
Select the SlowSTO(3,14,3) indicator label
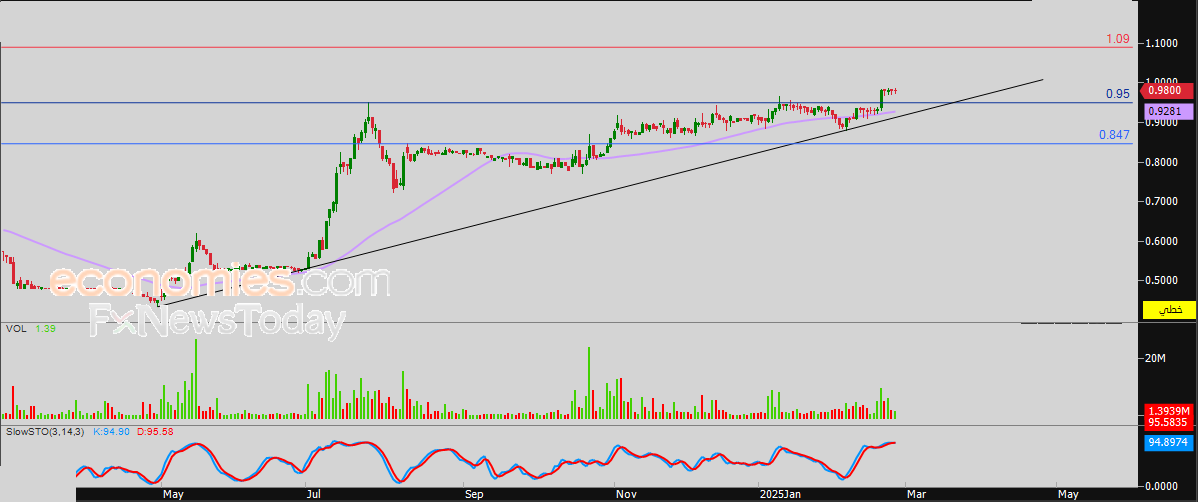44,432
